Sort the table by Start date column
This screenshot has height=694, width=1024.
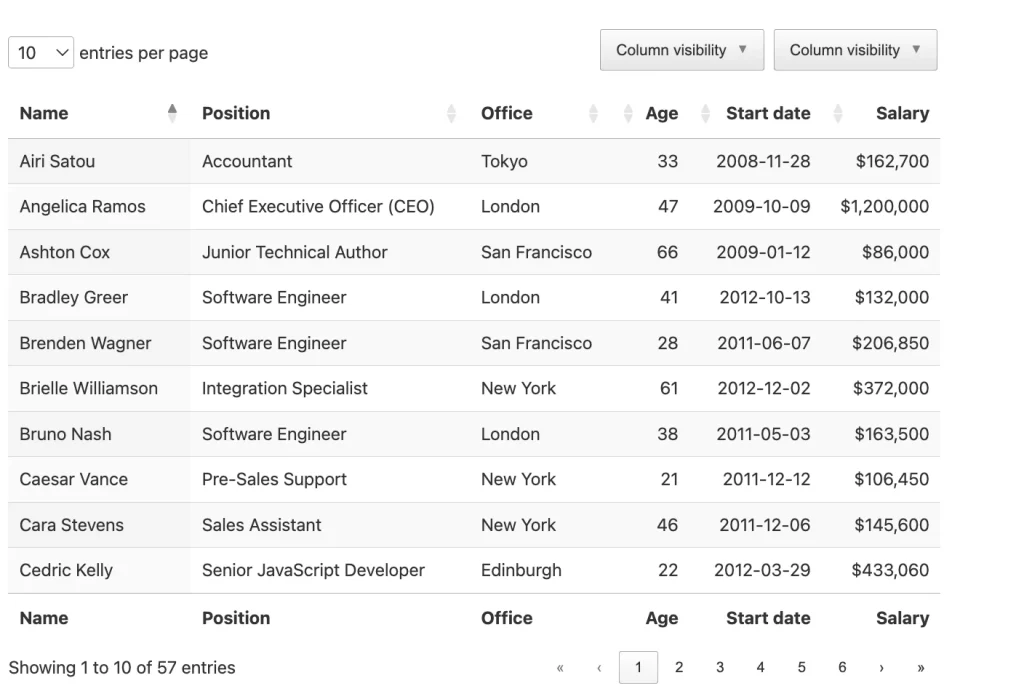[x=767, y=113]
